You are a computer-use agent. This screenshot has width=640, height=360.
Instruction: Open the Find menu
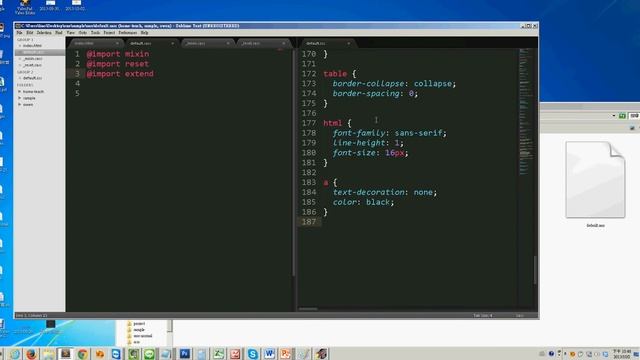(59, 33)
